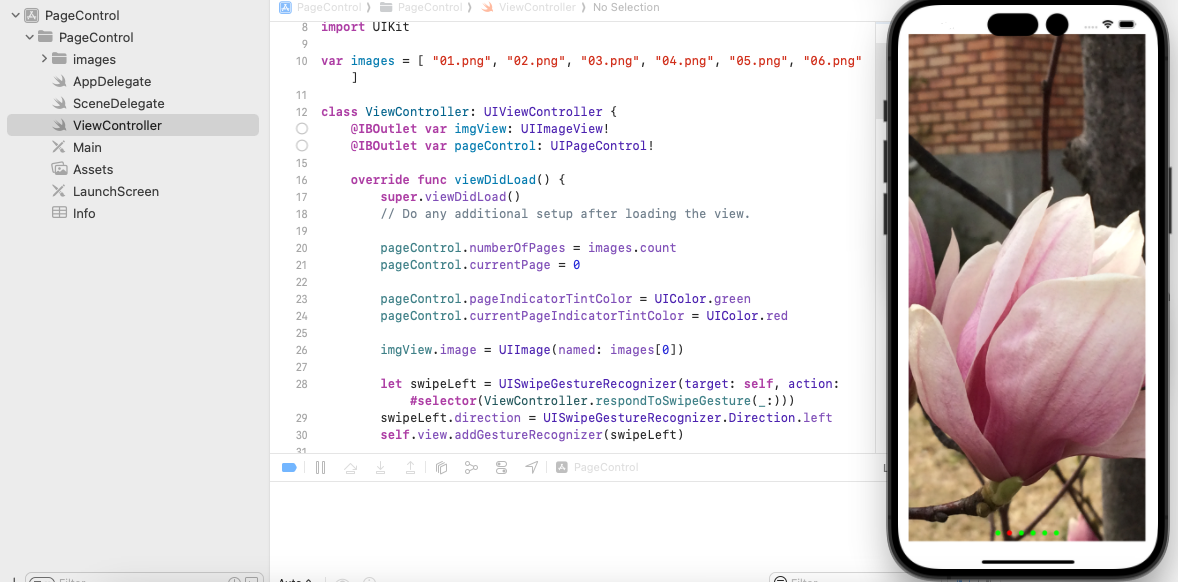1178x582 pixels.
Task: Click 'UISwipeGestureRecognizer.Direction.left' in line 29
Action: coord(687,418)
